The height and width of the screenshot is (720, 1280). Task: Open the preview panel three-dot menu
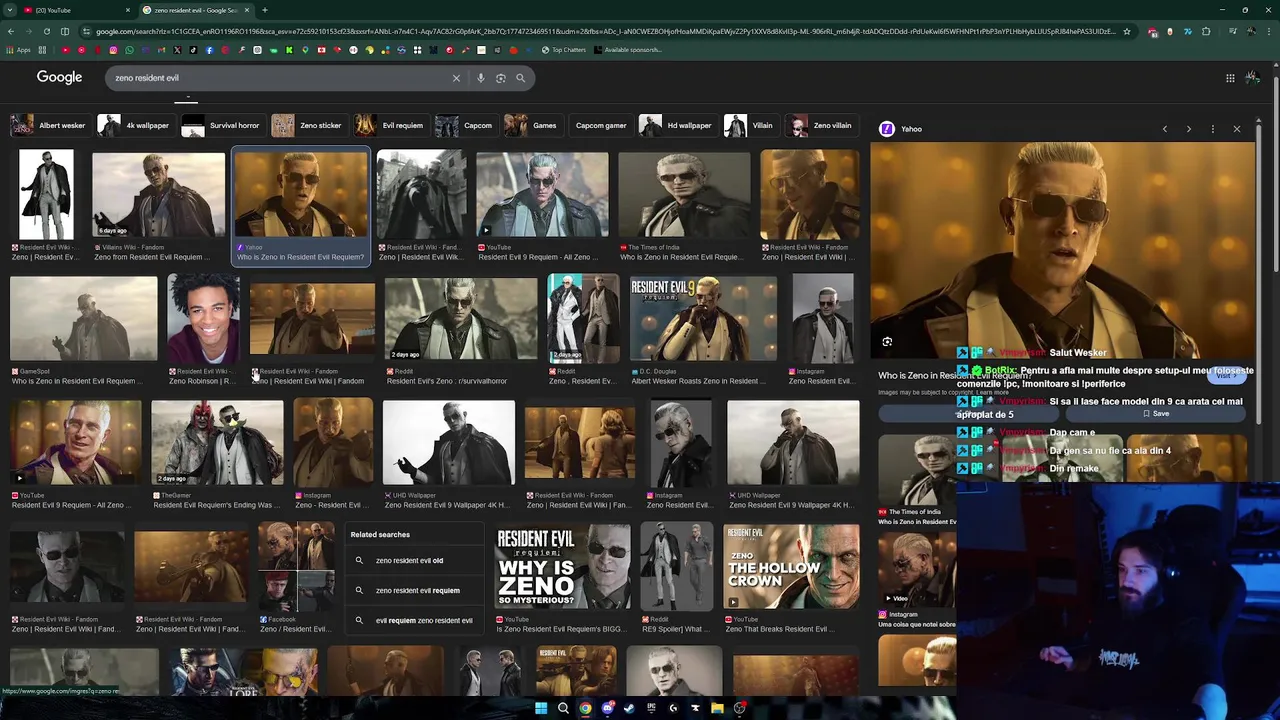(1212, 129)
